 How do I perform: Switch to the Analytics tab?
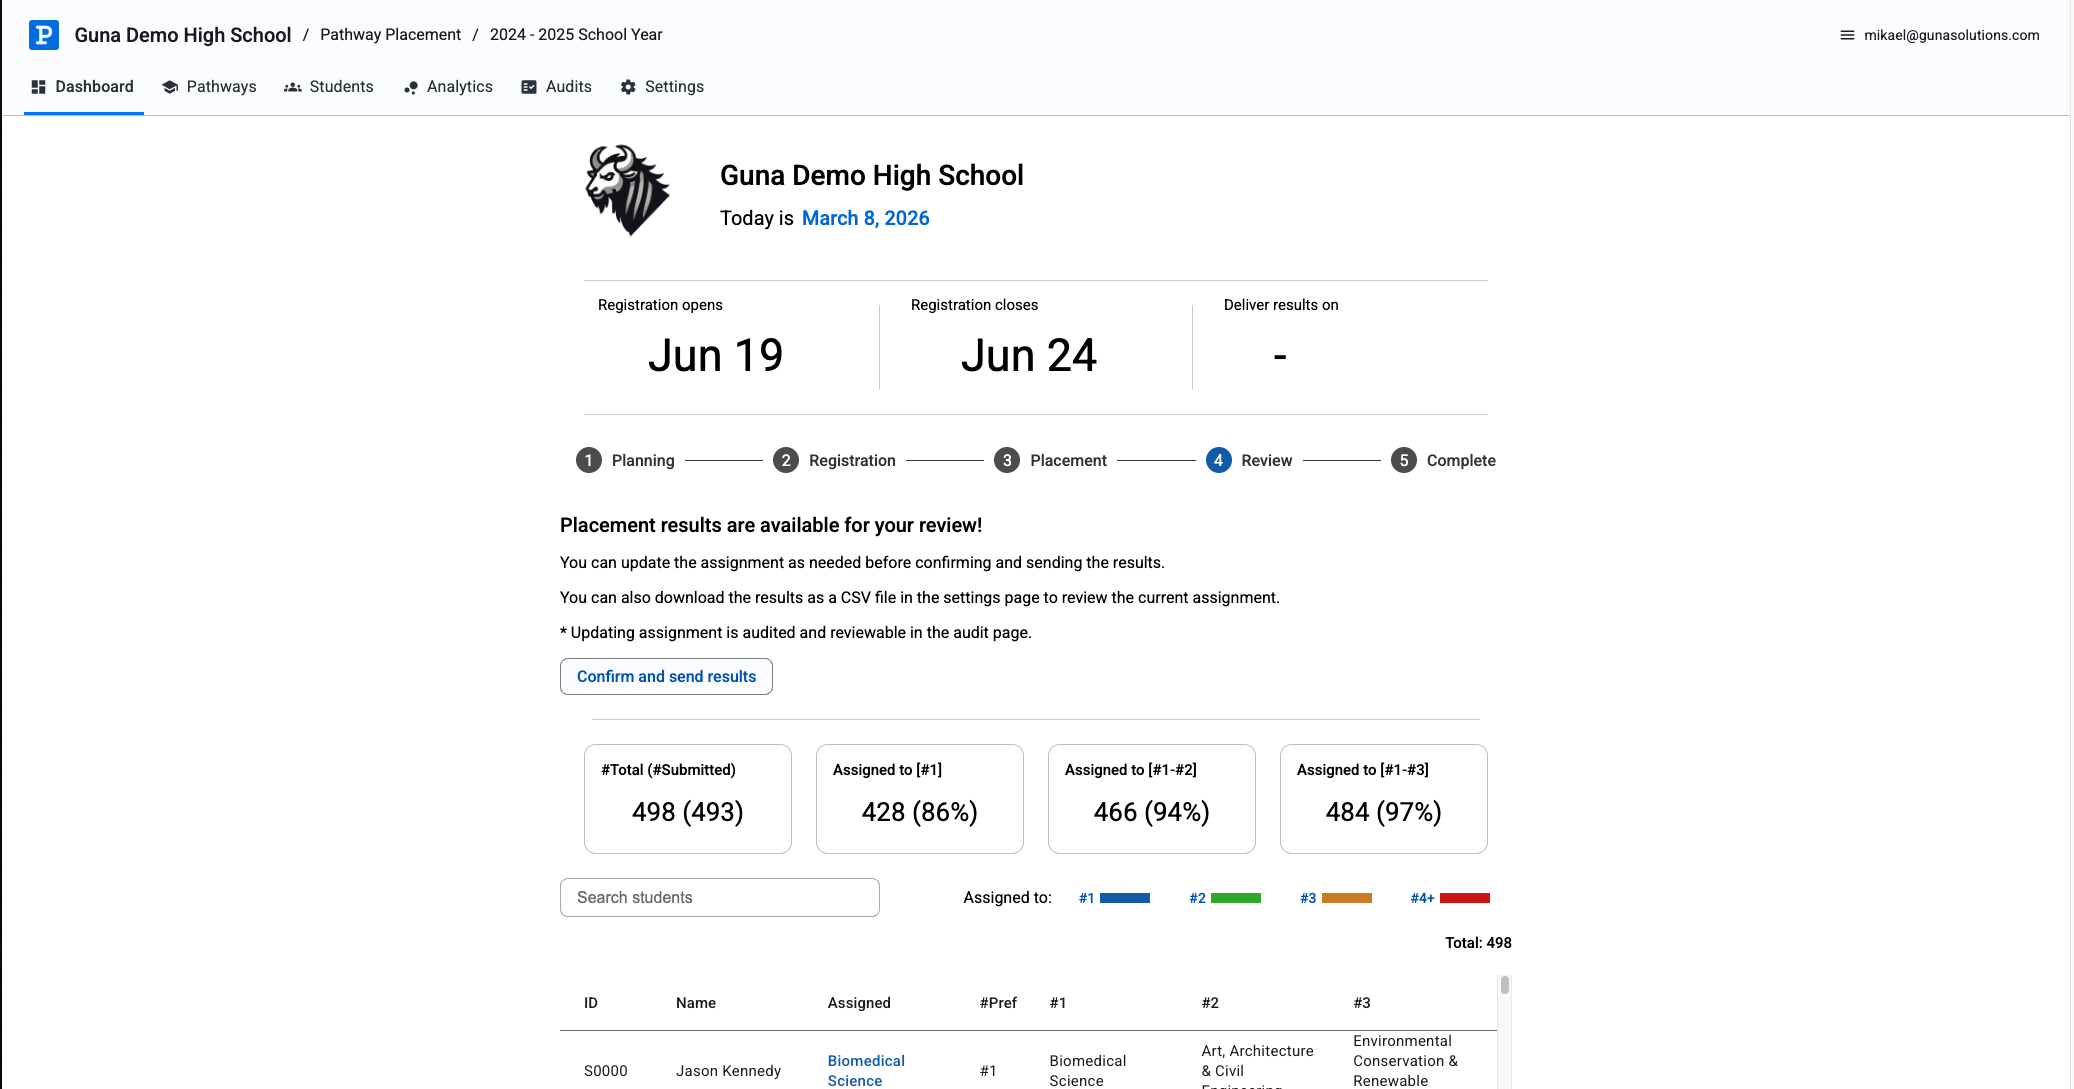pos(459,87)
